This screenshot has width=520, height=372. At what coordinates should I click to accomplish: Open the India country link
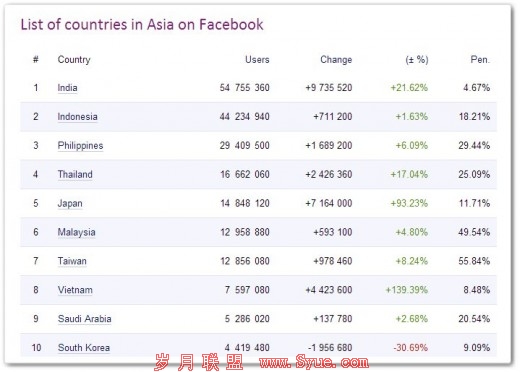[x=67, y=88]
